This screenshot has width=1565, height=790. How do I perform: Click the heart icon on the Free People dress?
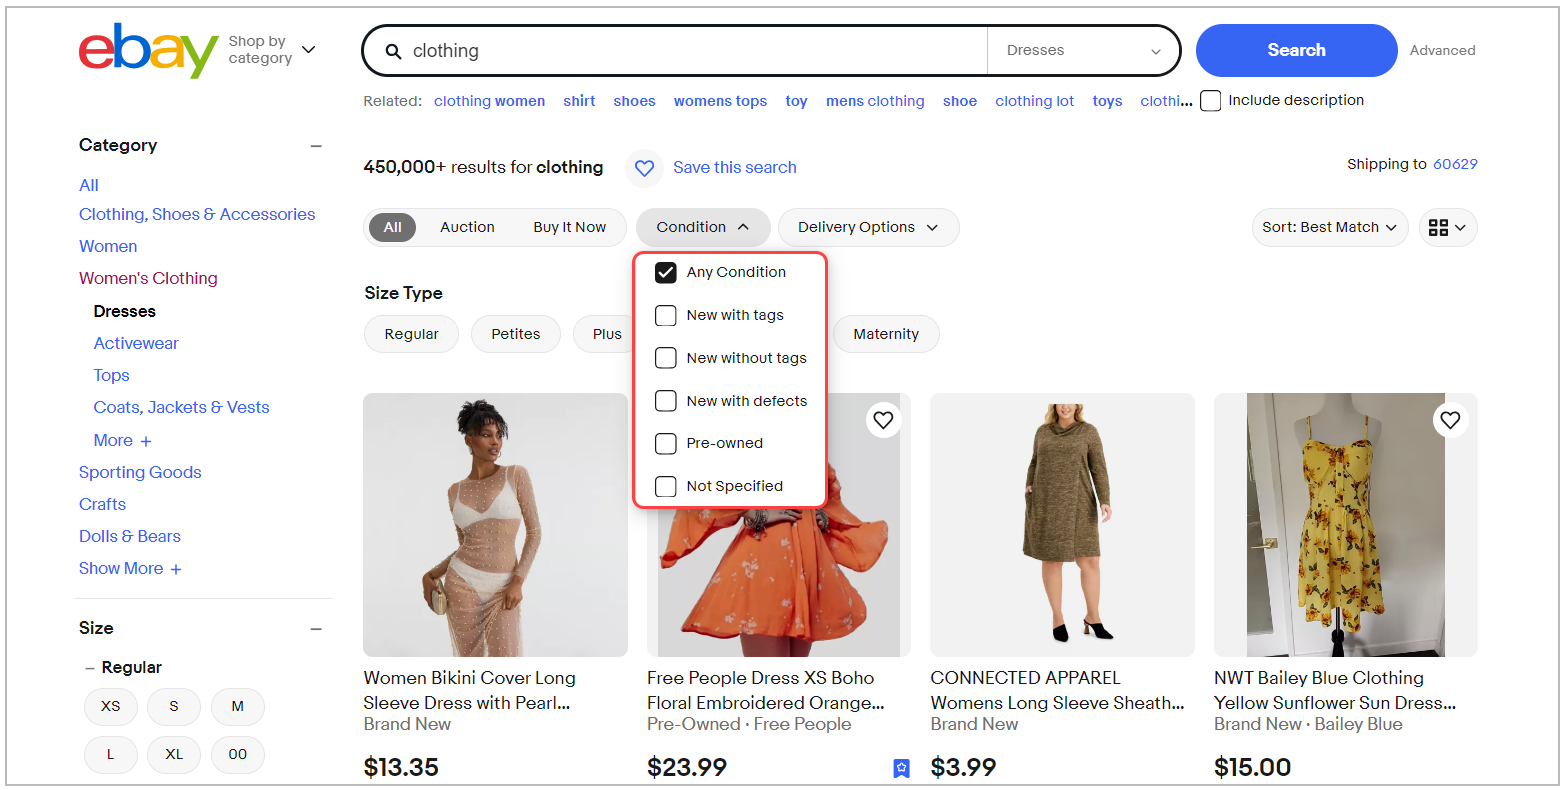click(883, 420)
